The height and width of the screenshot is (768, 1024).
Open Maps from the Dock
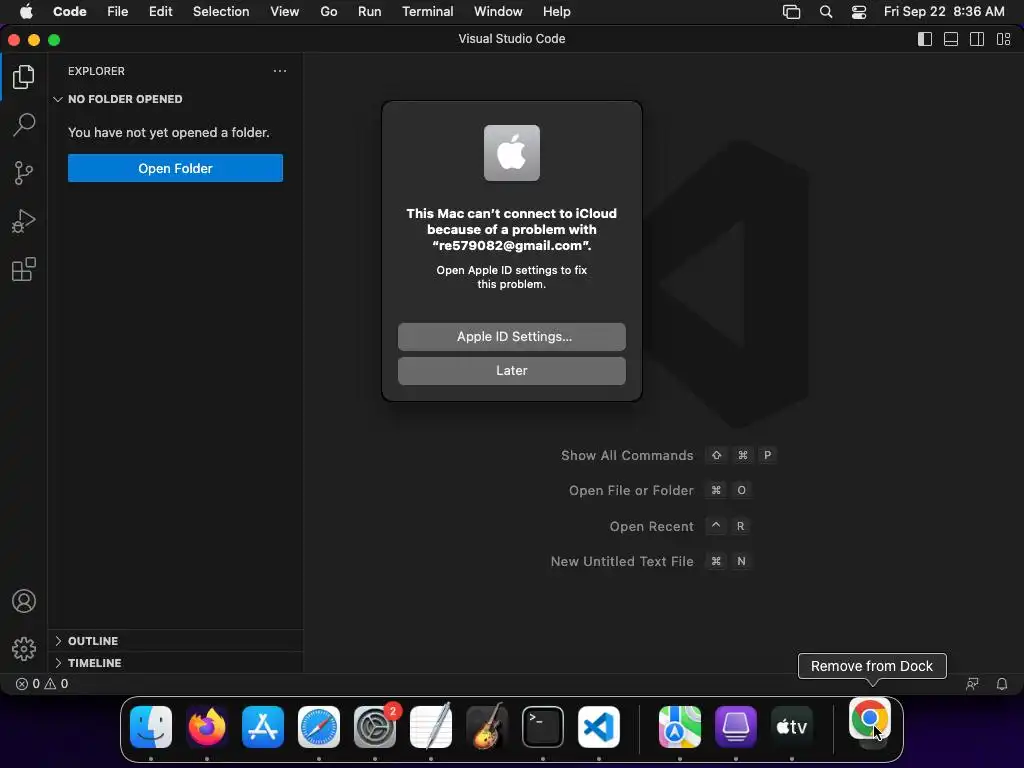tap(680, 726)
